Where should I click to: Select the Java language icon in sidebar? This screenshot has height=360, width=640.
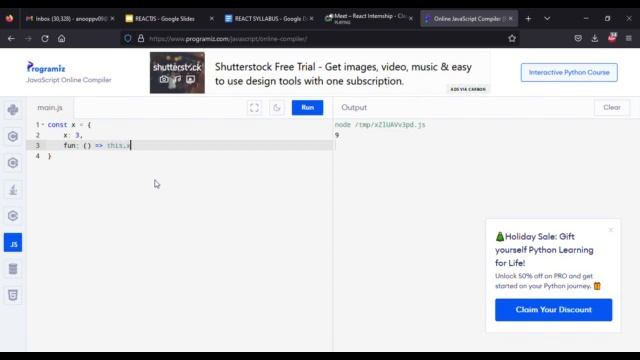[13, 189]
